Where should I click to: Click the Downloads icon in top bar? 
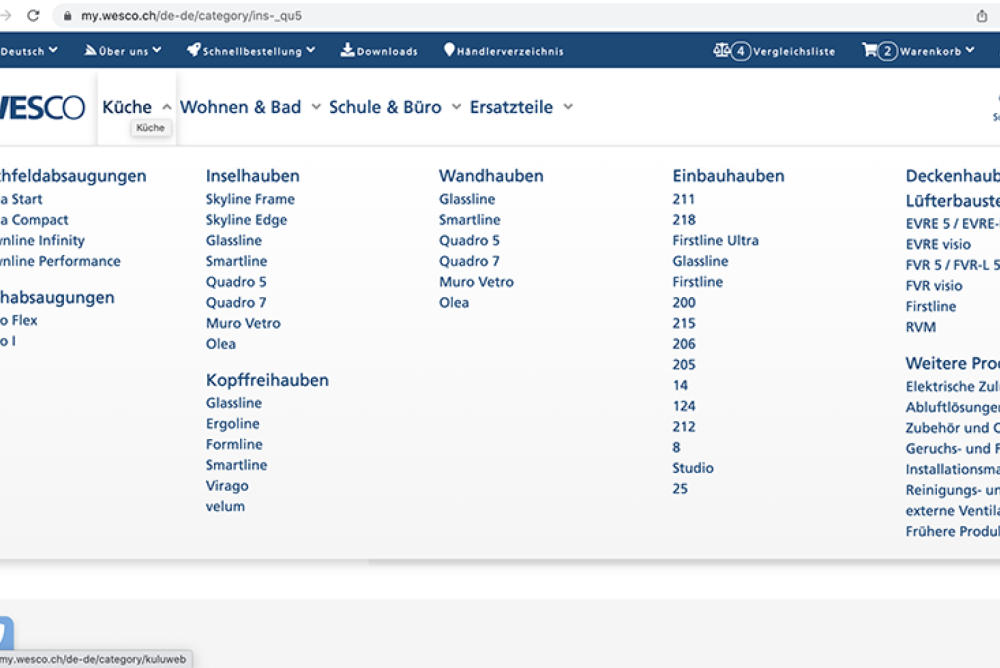pos(347,50)
